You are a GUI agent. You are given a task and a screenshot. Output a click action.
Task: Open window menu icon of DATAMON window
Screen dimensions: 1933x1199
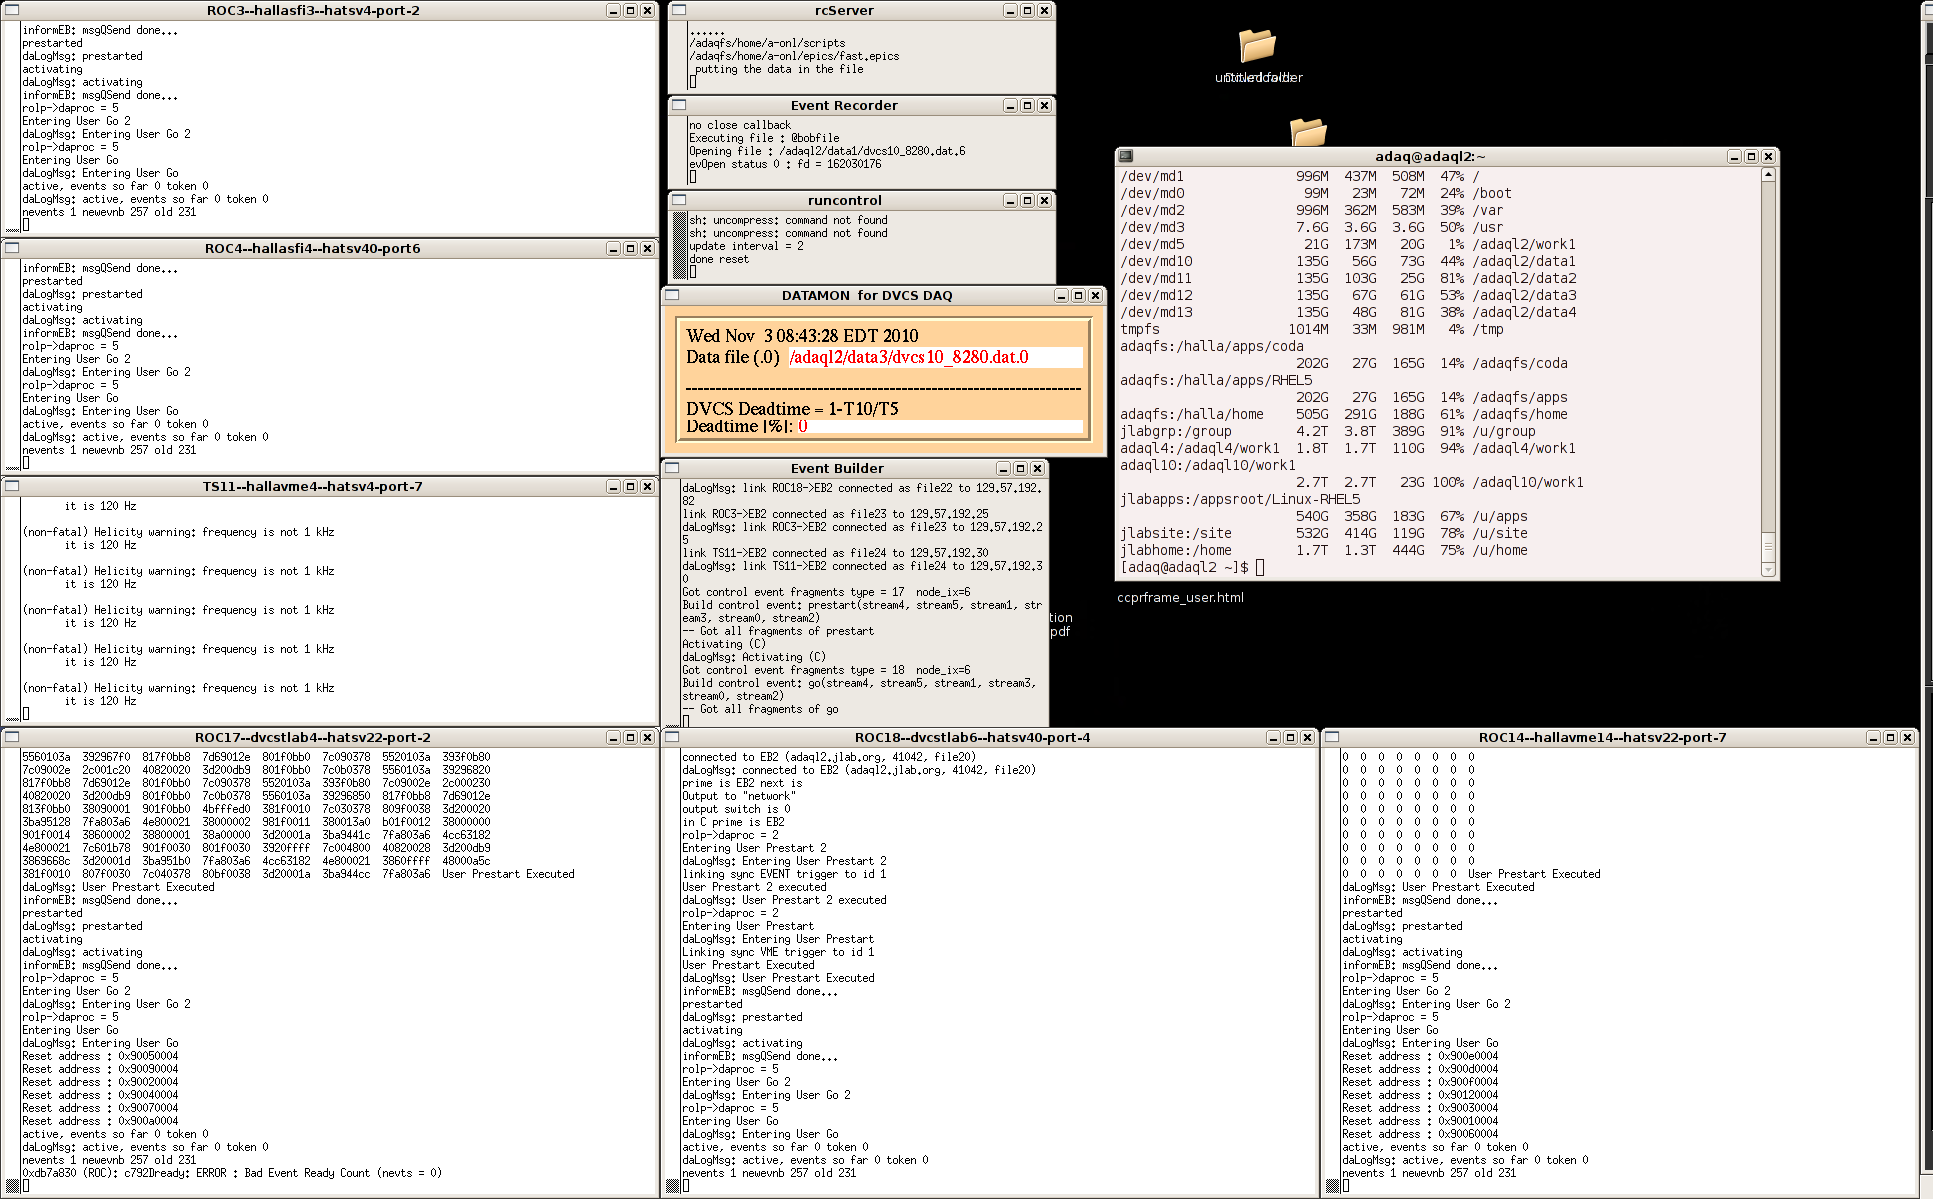(673, 295)
